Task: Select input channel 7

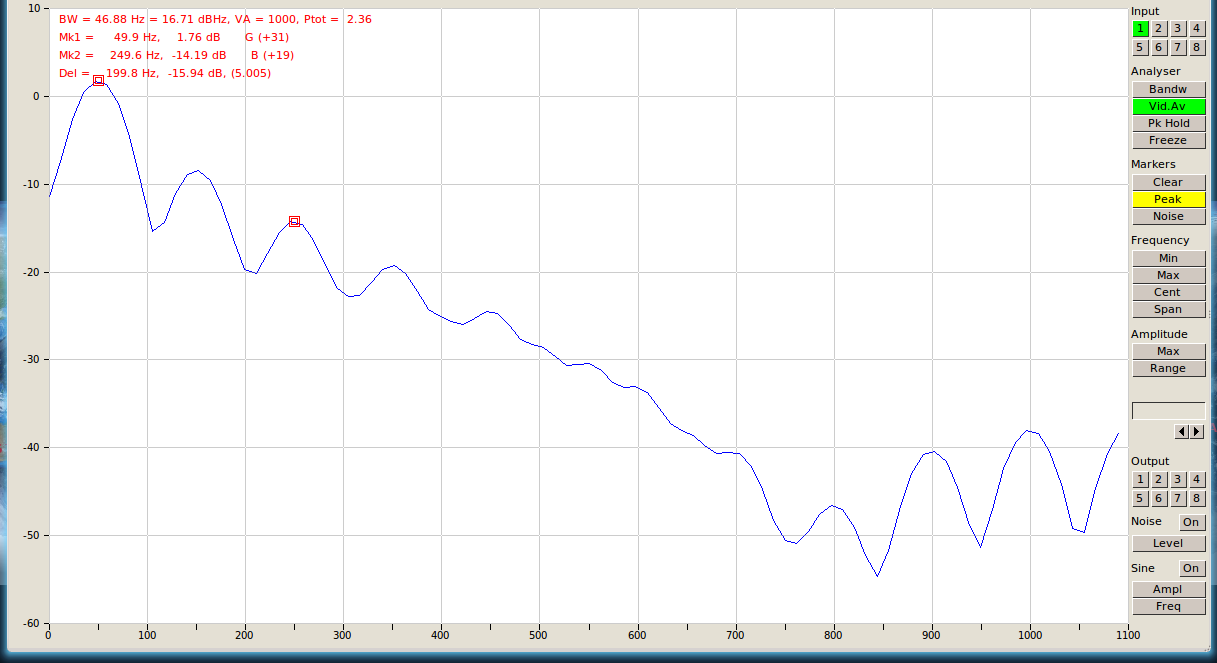Action: pyautogui.click(x=1178, y=48)
